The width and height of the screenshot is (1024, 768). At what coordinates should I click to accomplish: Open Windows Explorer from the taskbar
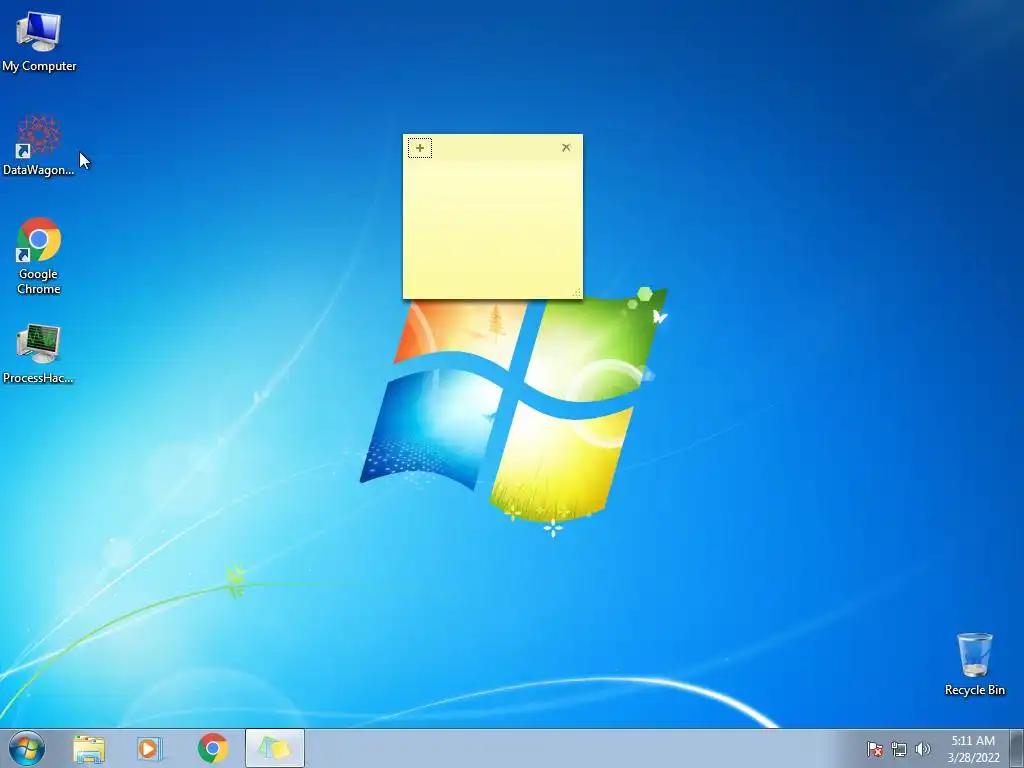(x=89, y=748)
